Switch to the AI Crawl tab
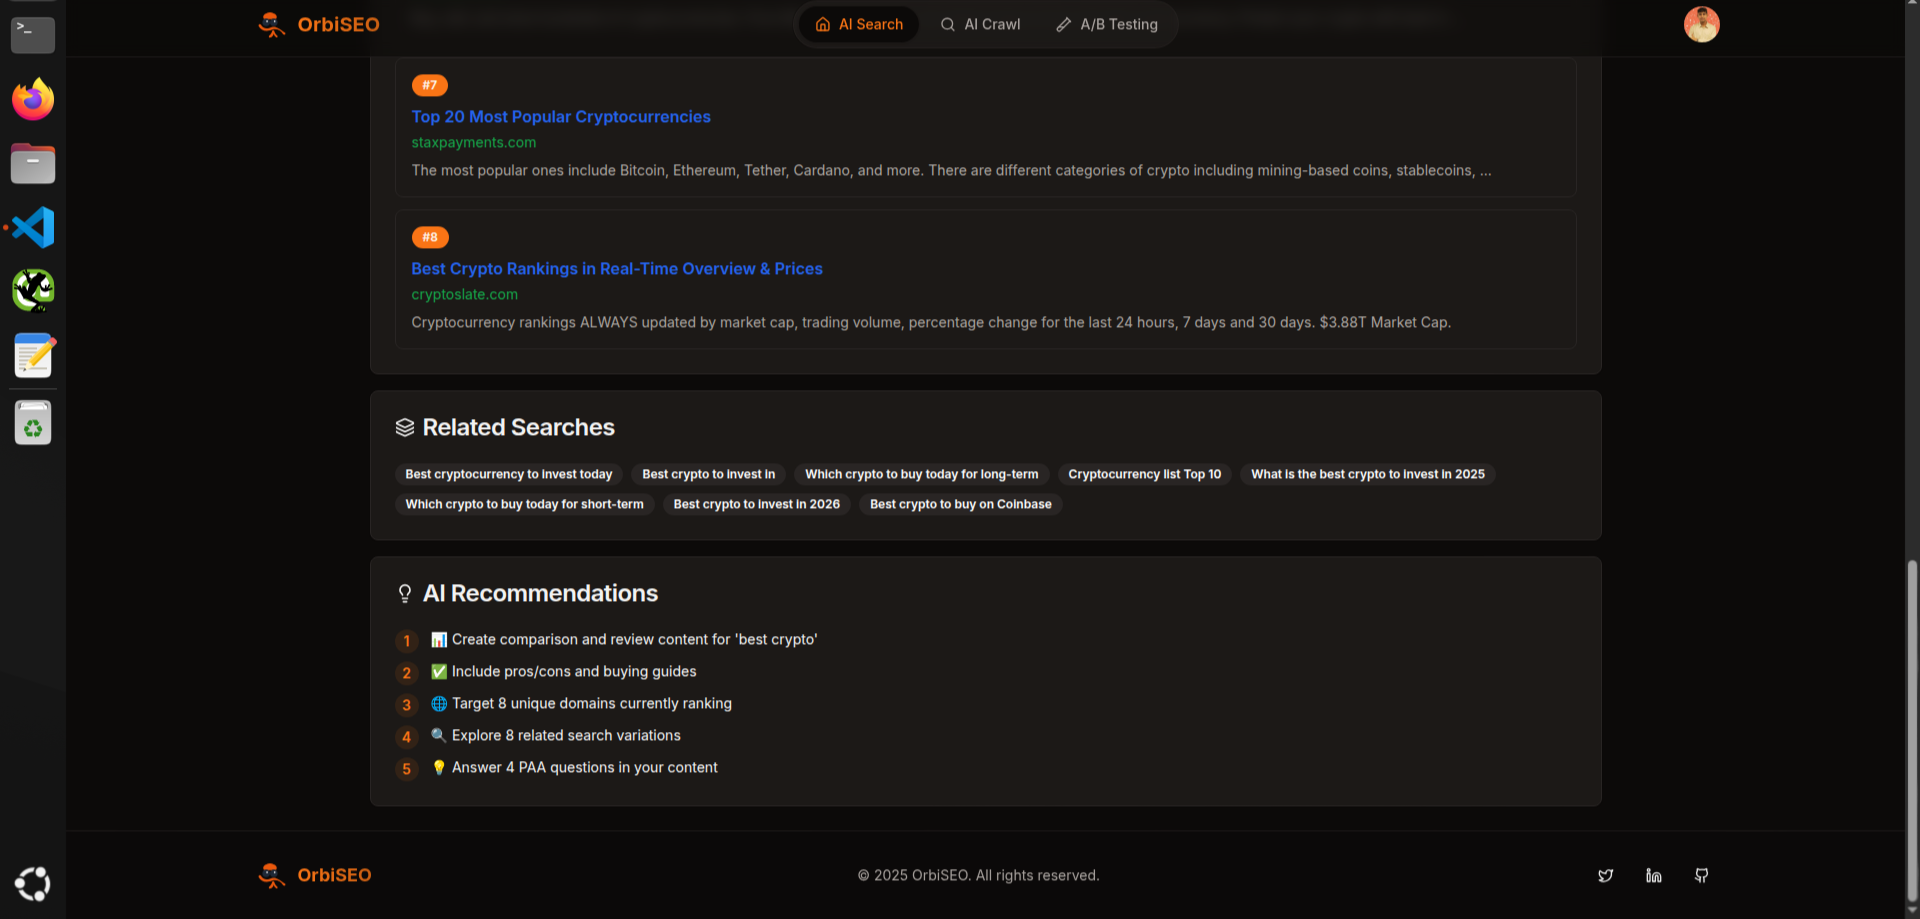The height and width of the screenshot is (919, 1920). [980, 24]
